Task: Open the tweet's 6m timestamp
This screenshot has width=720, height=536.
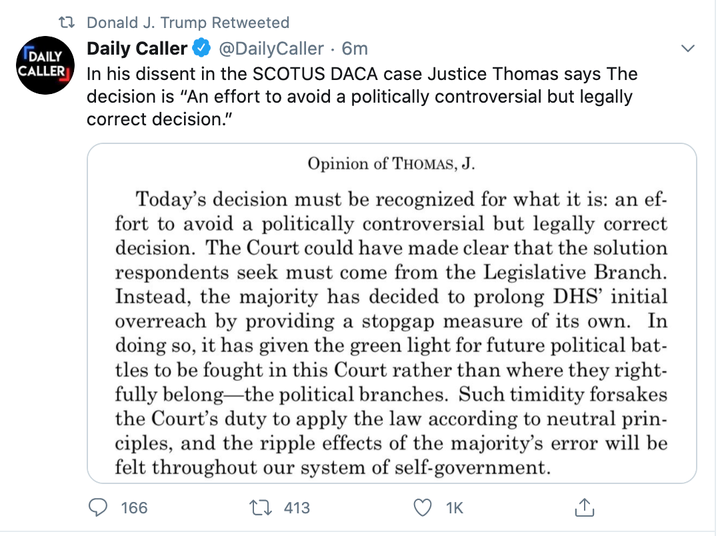Action: (354, 48)
